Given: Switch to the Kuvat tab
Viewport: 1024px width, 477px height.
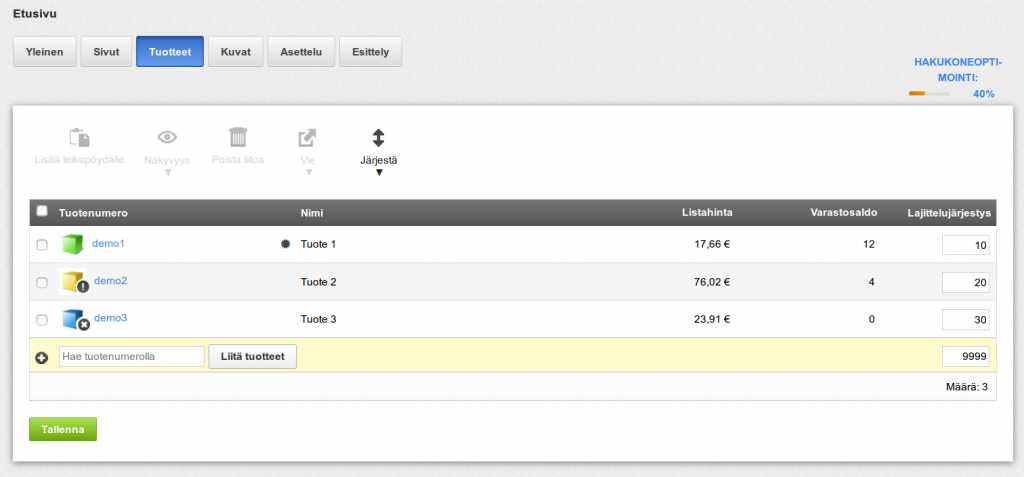Looking at the screenshot, I should (x=236, y=52).
